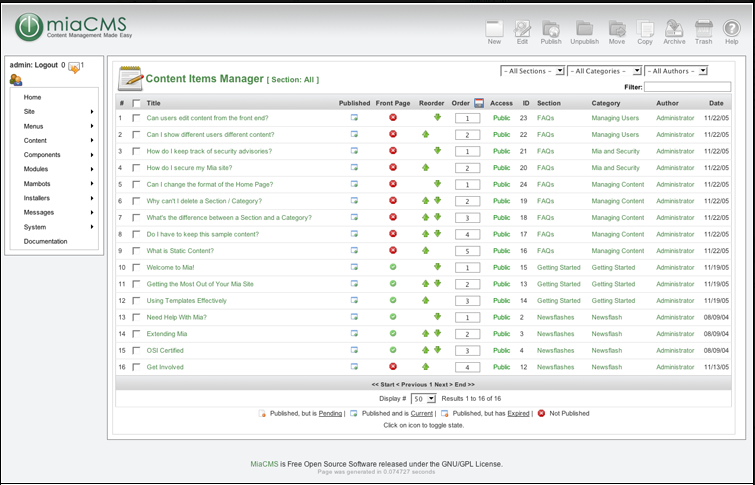The width and height of the screenshot is (755, 485).
Task: Expand the System submenu arrow
Action: [x=91, y=227]
